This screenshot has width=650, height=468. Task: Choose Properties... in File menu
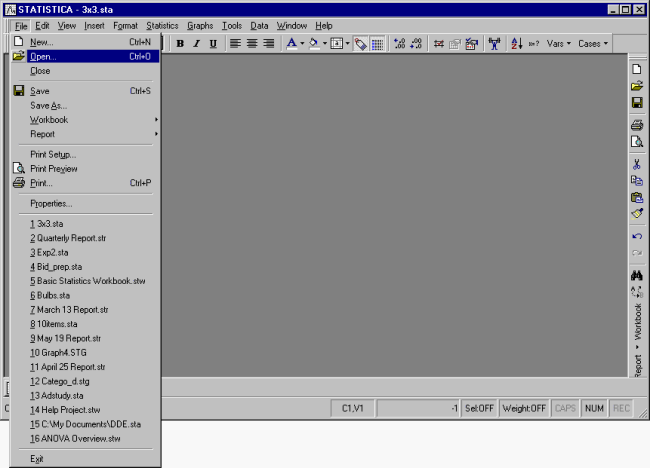[x=85, y=204]
